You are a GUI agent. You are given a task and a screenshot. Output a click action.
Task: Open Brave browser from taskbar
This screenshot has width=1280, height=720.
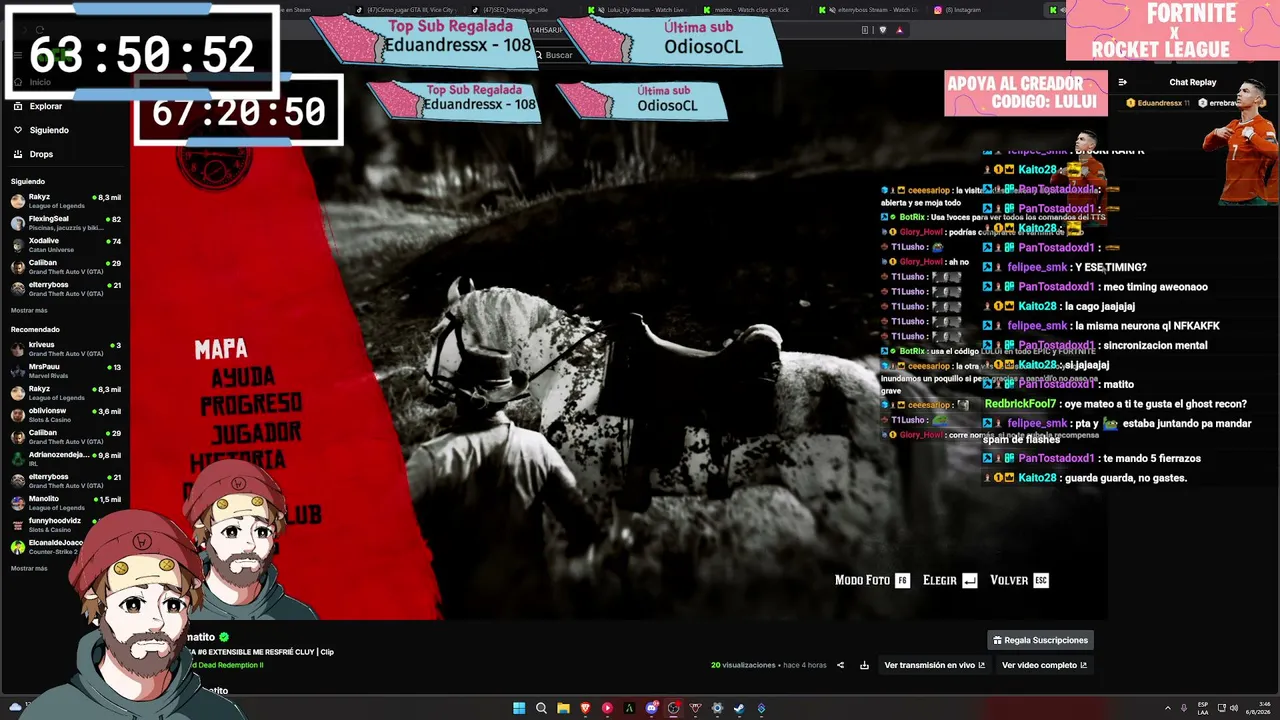(585, 708)
